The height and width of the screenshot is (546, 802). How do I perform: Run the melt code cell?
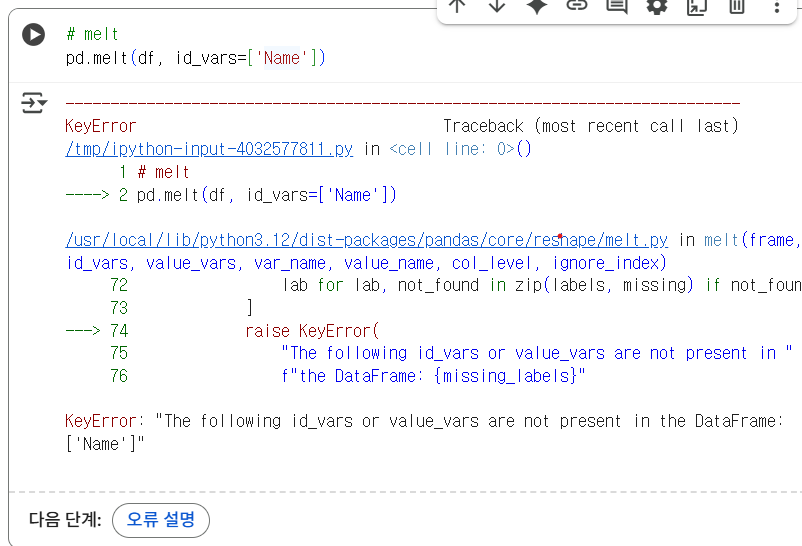point(34,35)
